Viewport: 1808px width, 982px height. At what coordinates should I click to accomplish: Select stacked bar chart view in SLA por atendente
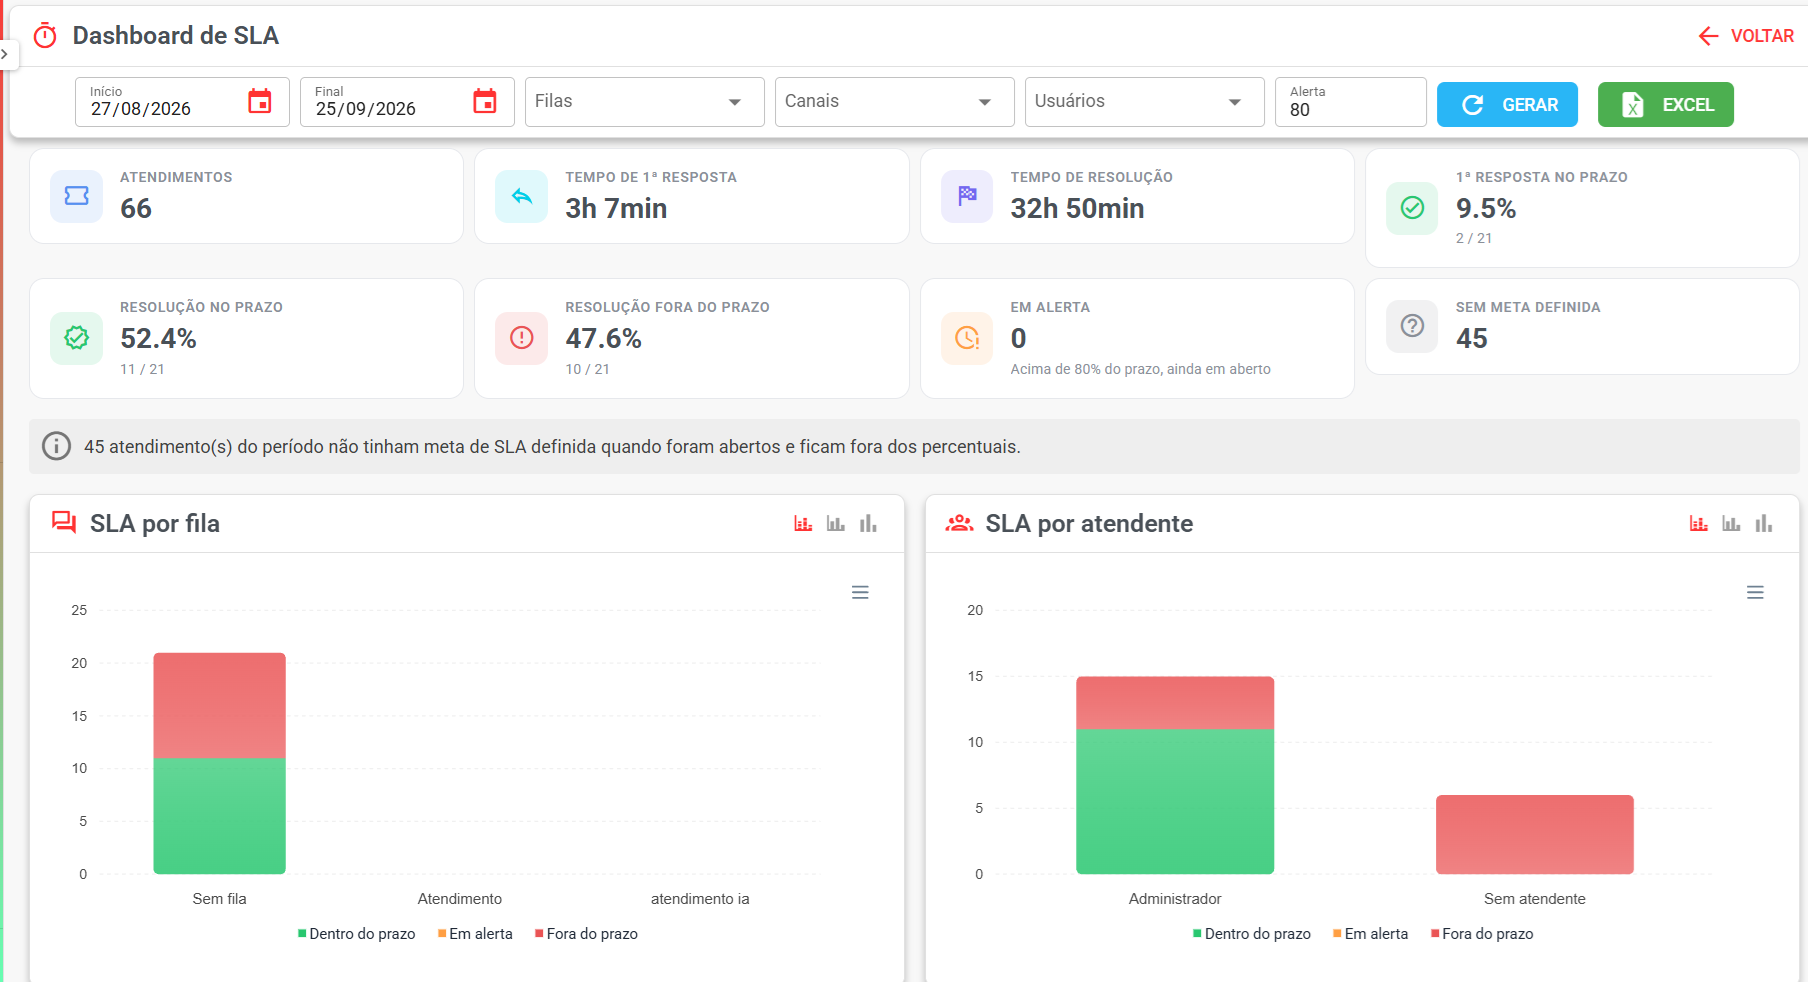pyautogui.click(x=1699, y=523)
